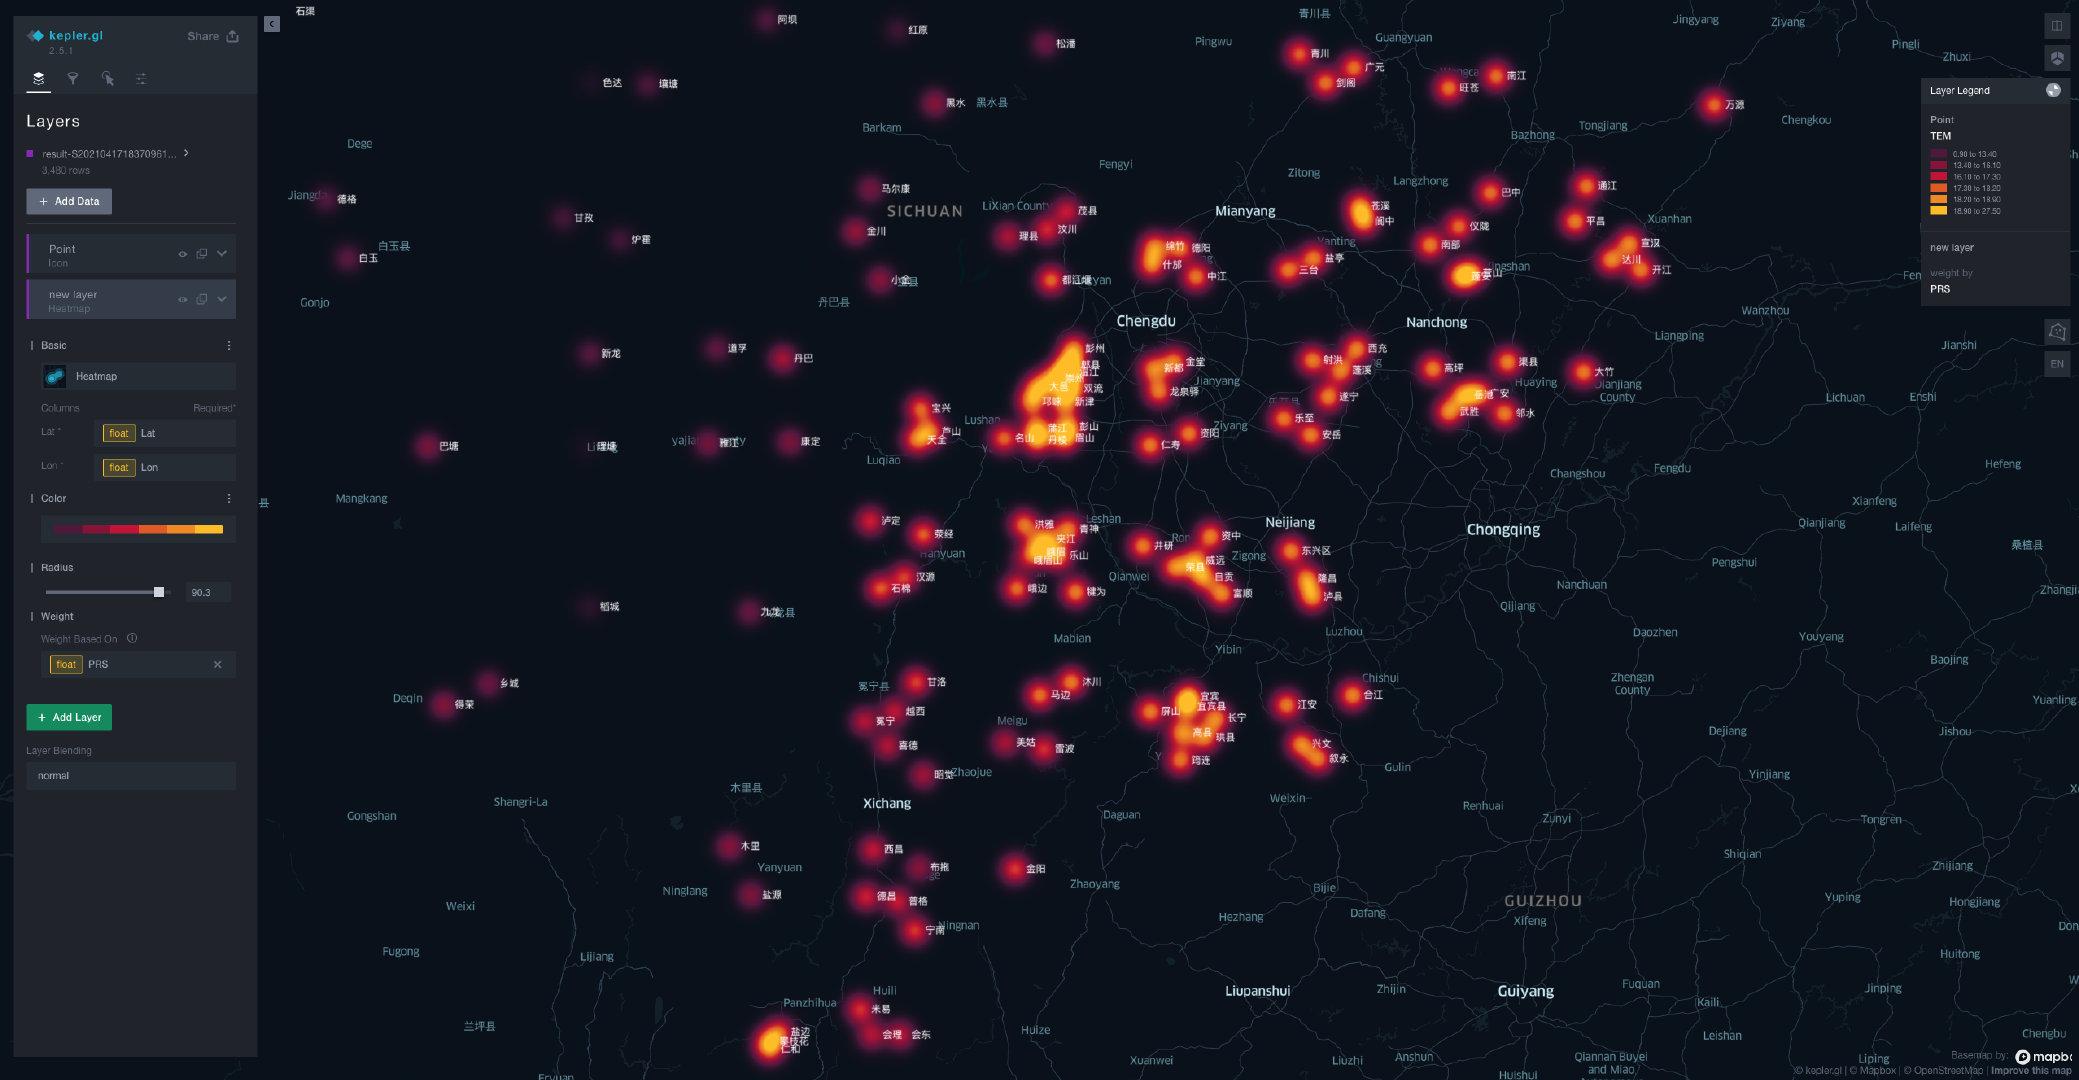Click the Add Layer button

69,717
